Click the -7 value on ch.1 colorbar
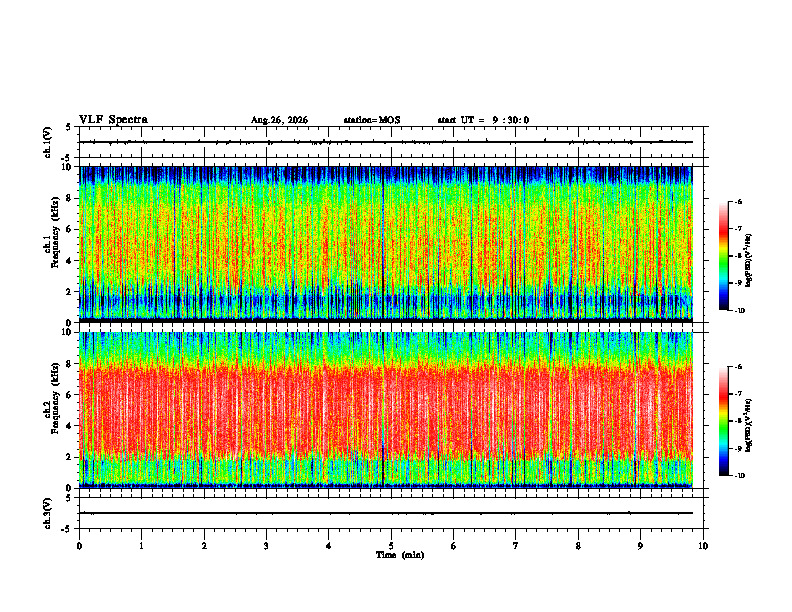Viewport: 792px width, 612px height. [740, 229]
